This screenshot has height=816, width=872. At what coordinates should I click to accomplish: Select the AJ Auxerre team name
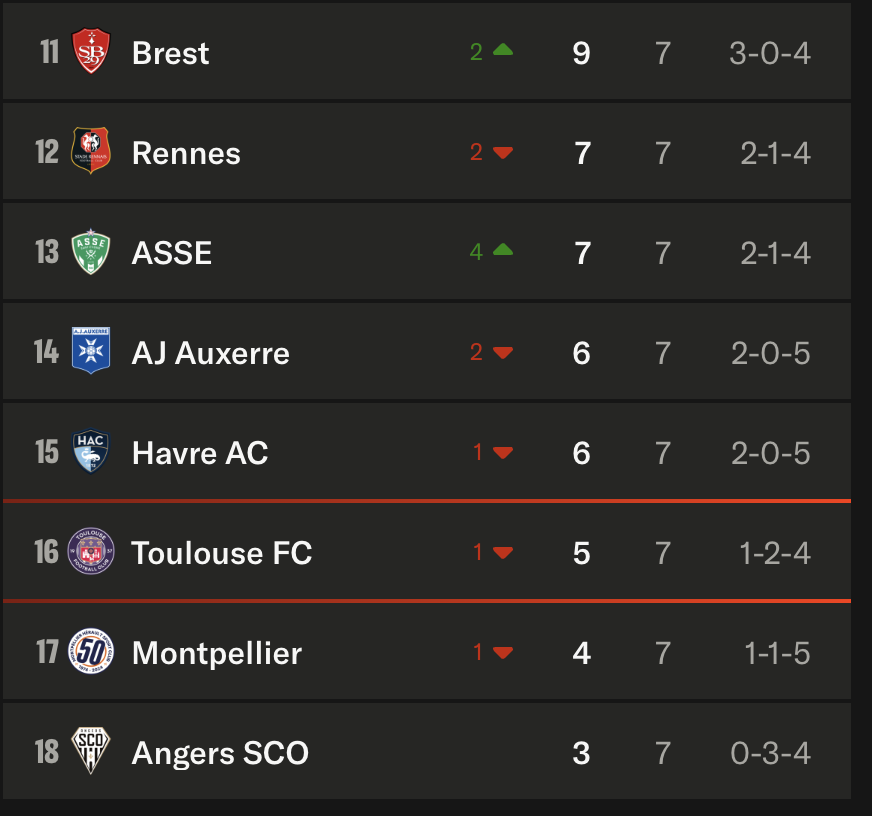point(211,353)
